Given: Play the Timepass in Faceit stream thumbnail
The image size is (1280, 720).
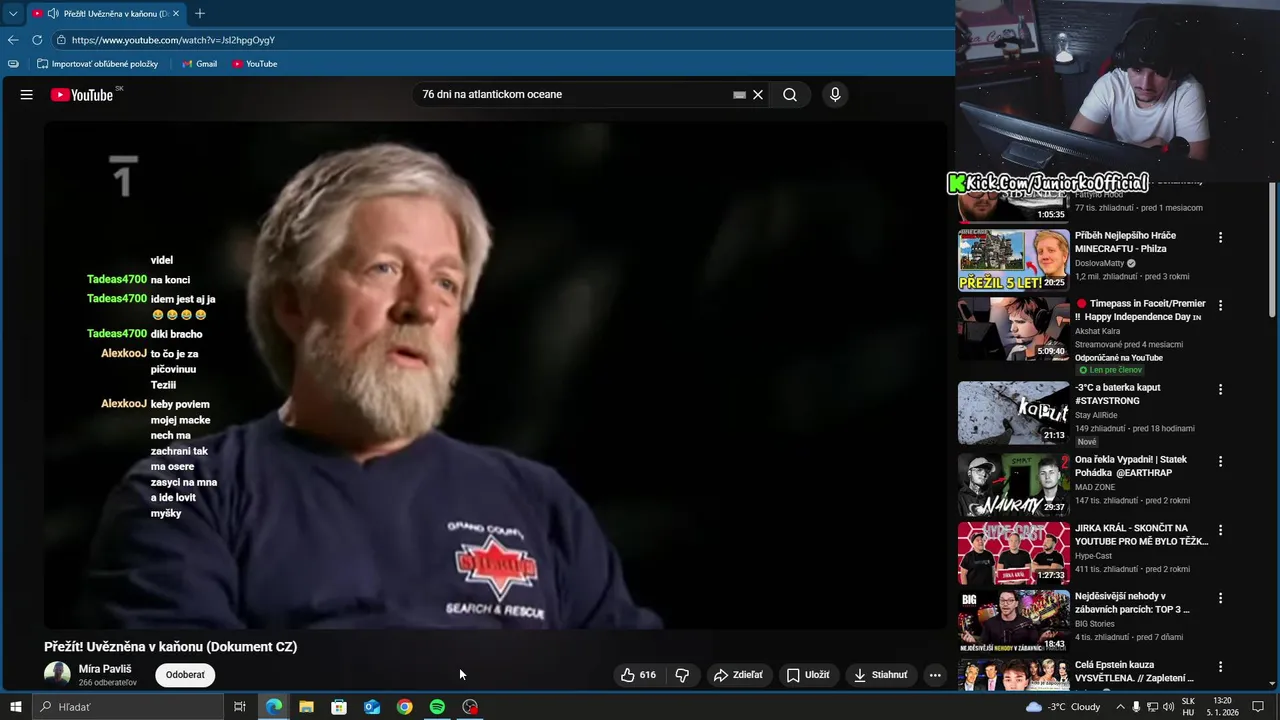Looking at the screenshot, I should 1013,328.
